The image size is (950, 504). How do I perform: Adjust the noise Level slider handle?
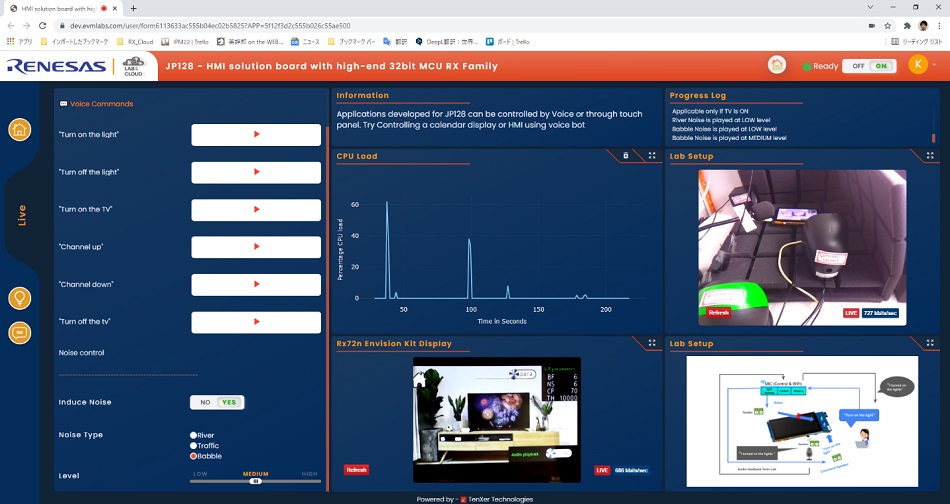tap(255, 481)
